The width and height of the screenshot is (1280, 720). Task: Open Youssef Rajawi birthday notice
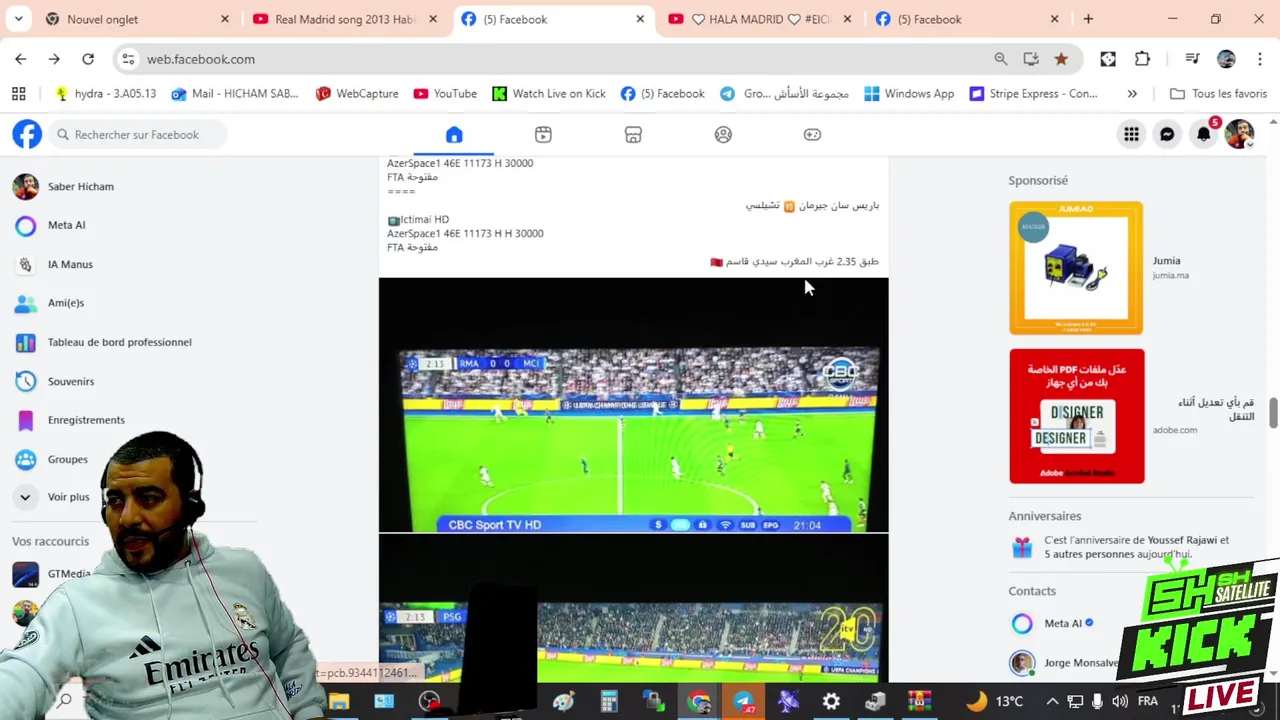coord(1130,547)
